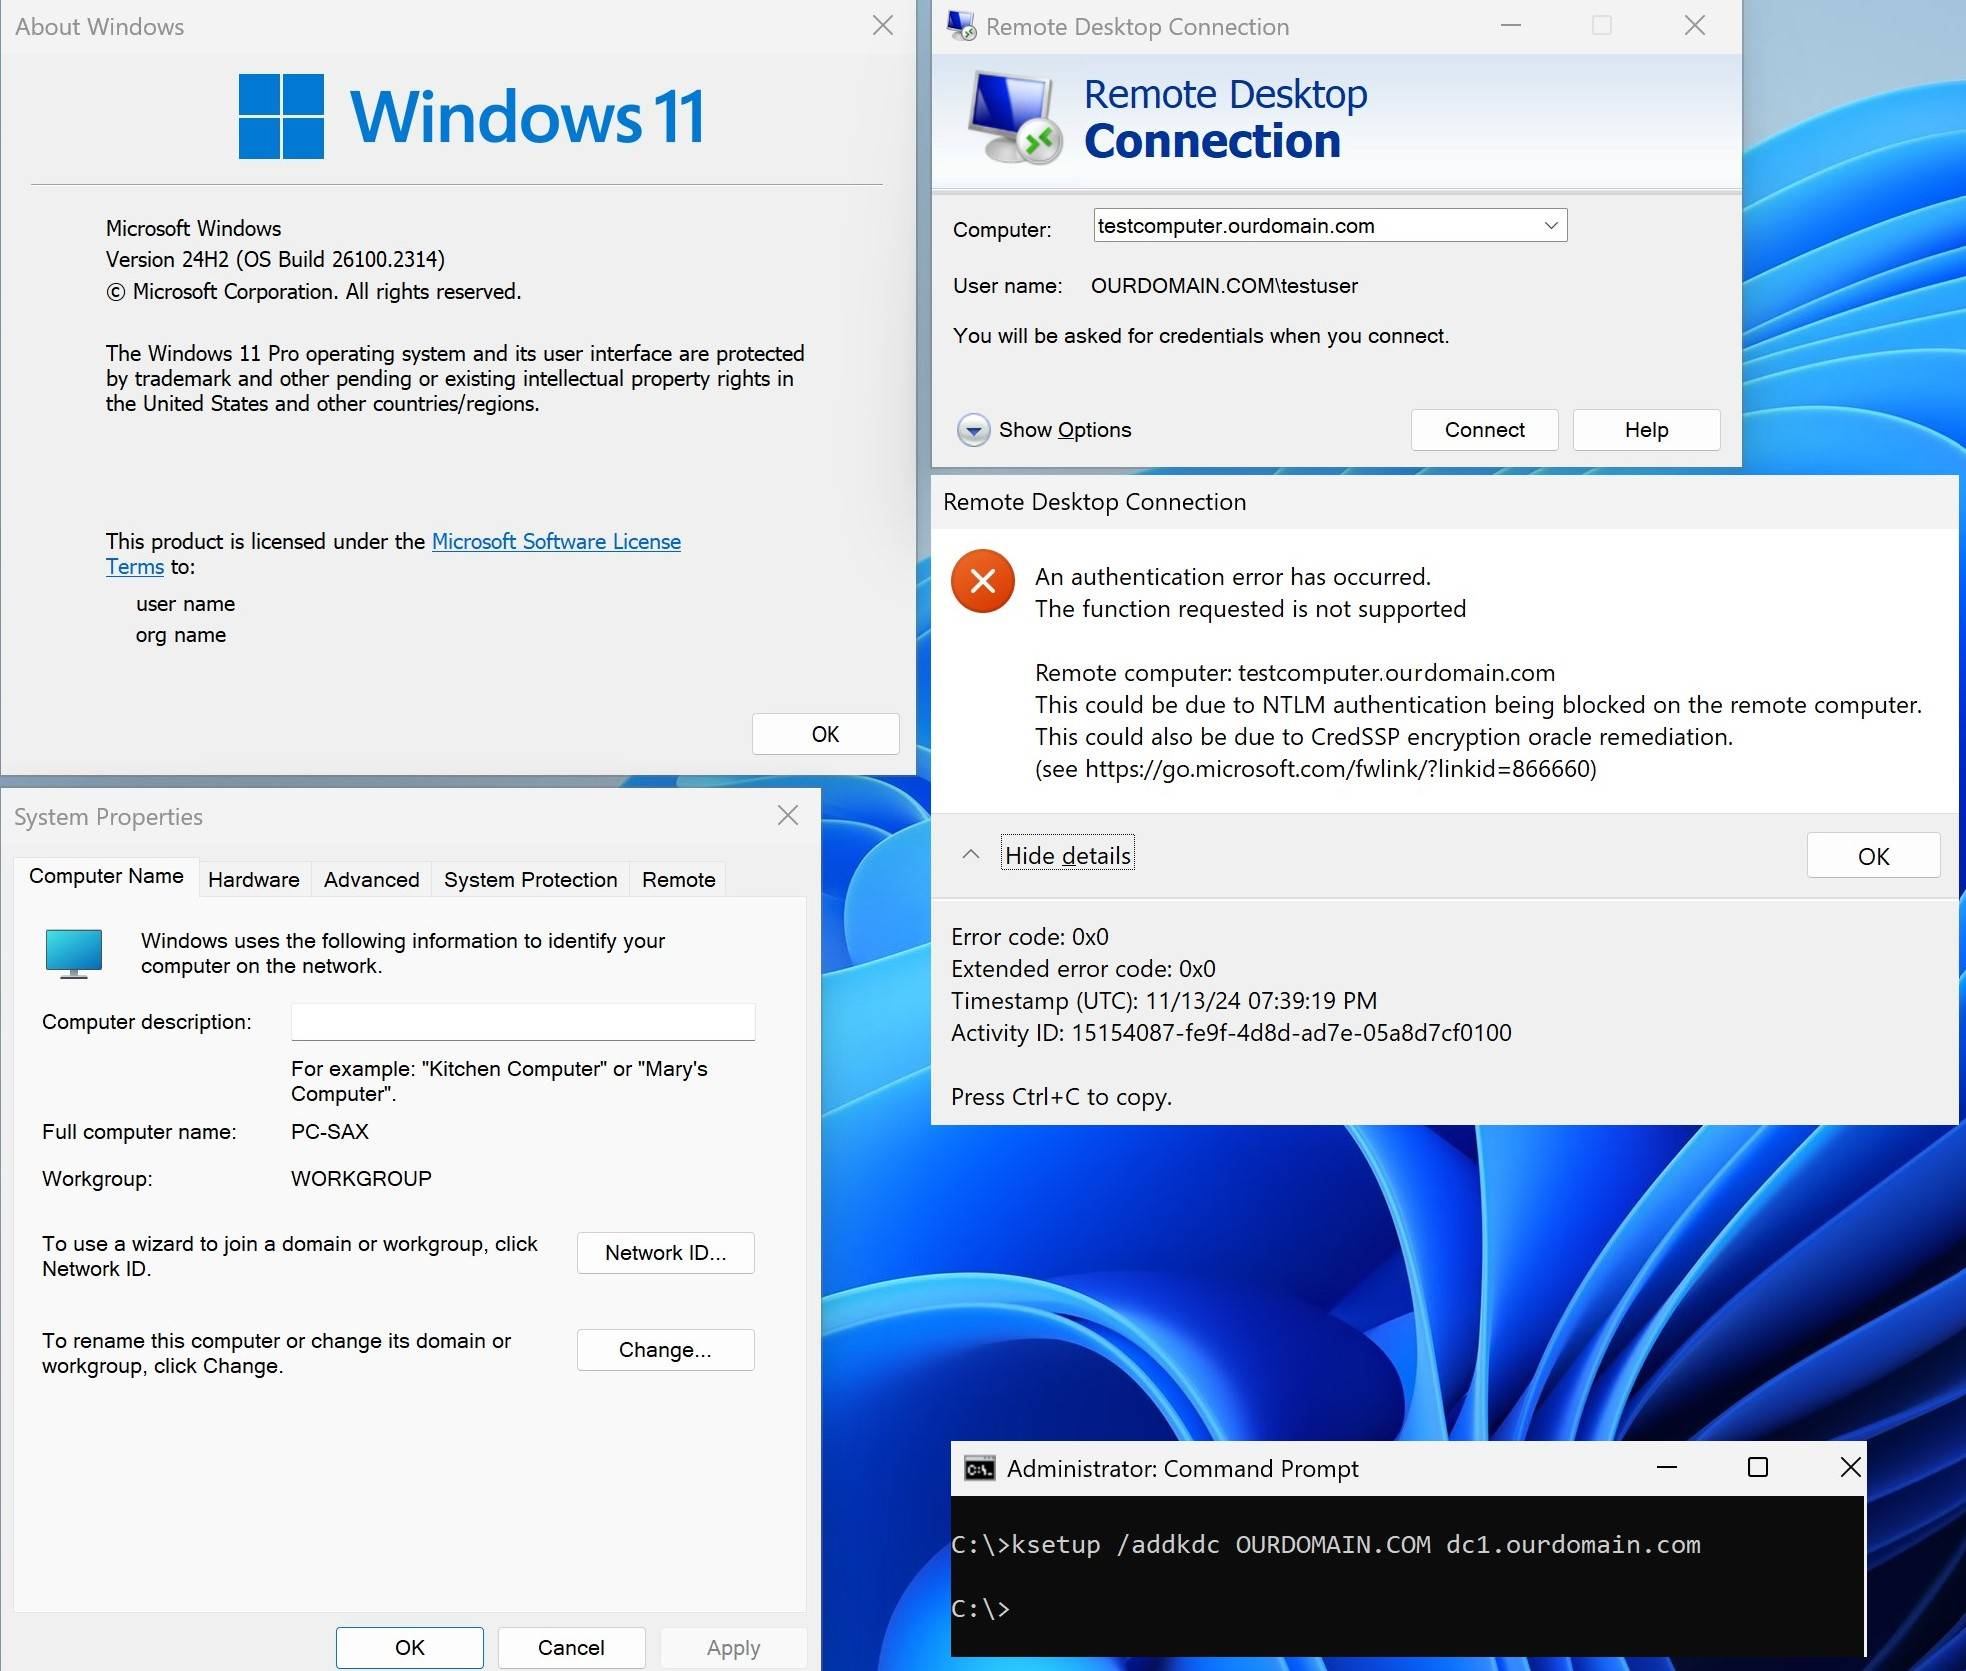Viewport: 1966px width, 1671px height.
Task: Click the Activity ID line in error details
Action: (1231, 1033)
